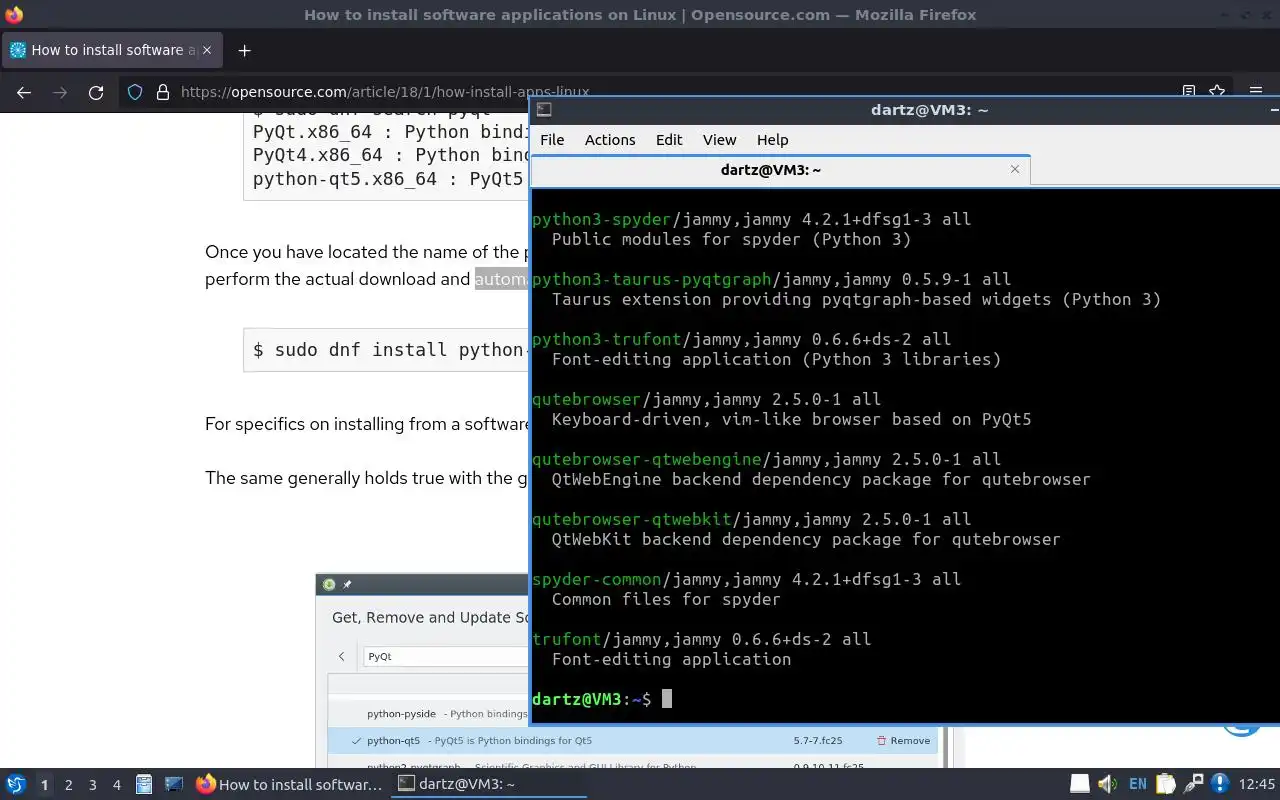Click the '$ sudo dnf install python-' code block
The width and height of the screenshot is (1280, 800).
[x=386, y=350]
